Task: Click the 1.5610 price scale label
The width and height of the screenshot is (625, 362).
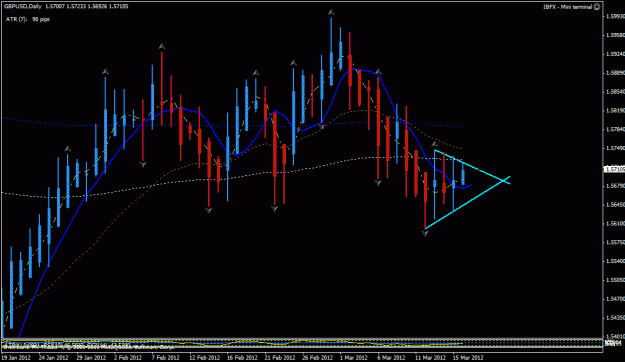Action: pos(615,223)
